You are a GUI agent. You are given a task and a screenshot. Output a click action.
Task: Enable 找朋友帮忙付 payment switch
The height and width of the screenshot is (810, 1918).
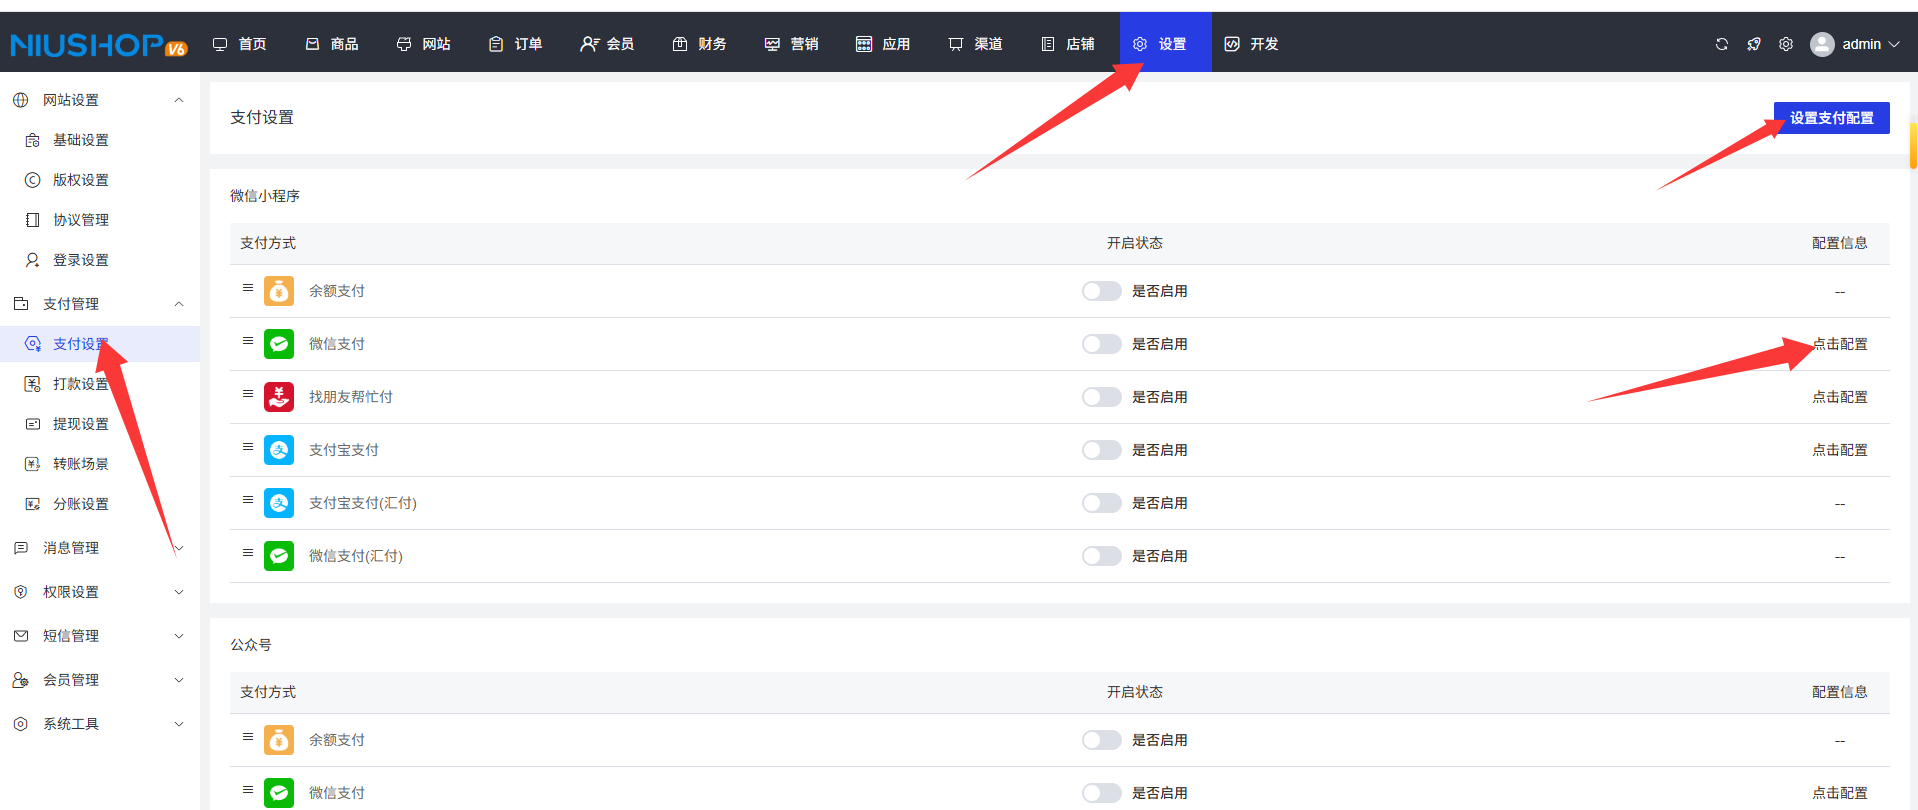[x=1101, y=397]
